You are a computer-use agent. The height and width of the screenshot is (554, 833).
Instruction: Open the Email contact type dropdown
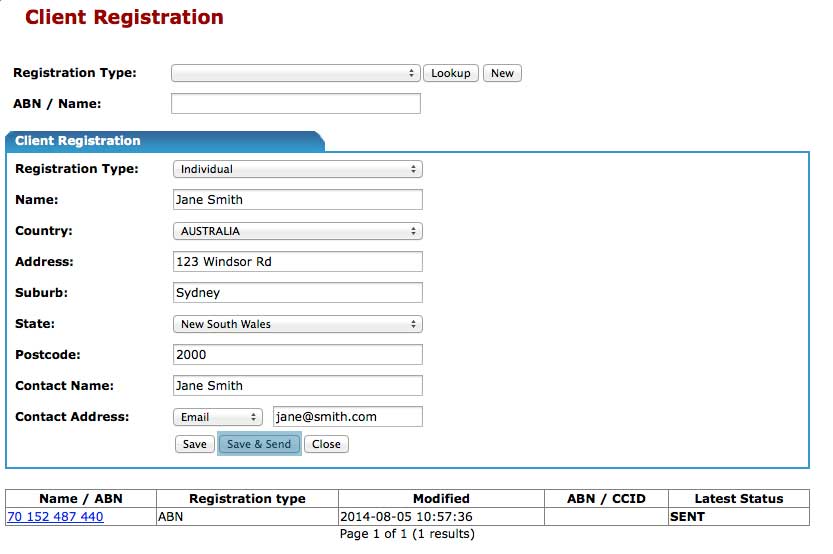click(218, 417)
